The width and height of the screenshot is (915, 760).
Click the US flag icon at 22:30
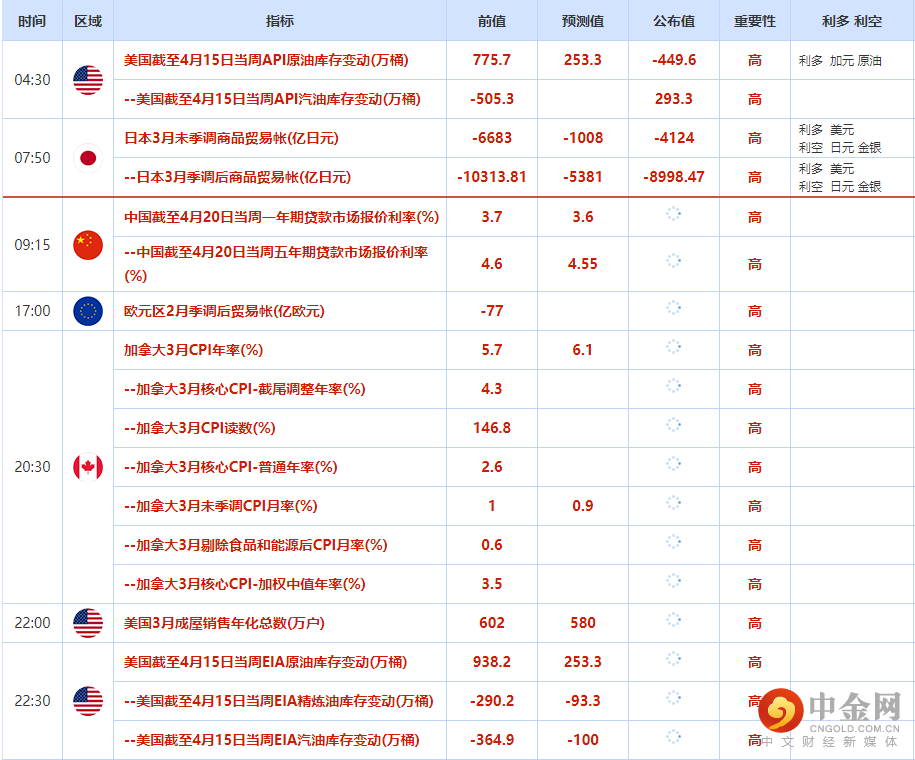[88, 701]
